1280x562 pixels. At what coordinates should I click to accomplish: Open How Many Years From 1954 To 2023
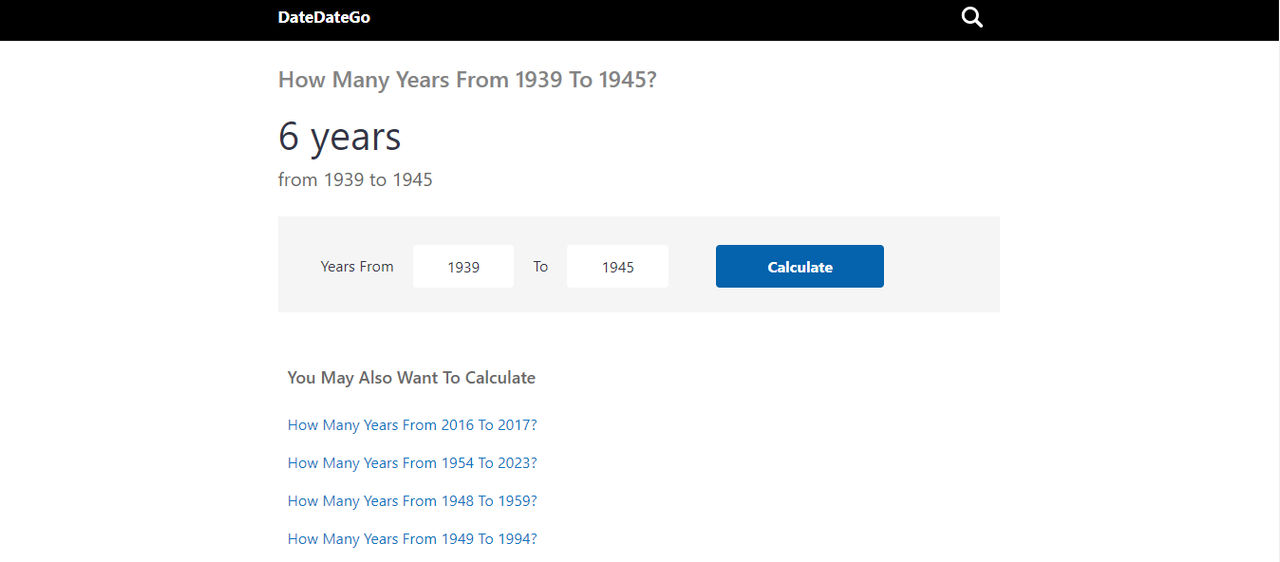pos(412,463)
